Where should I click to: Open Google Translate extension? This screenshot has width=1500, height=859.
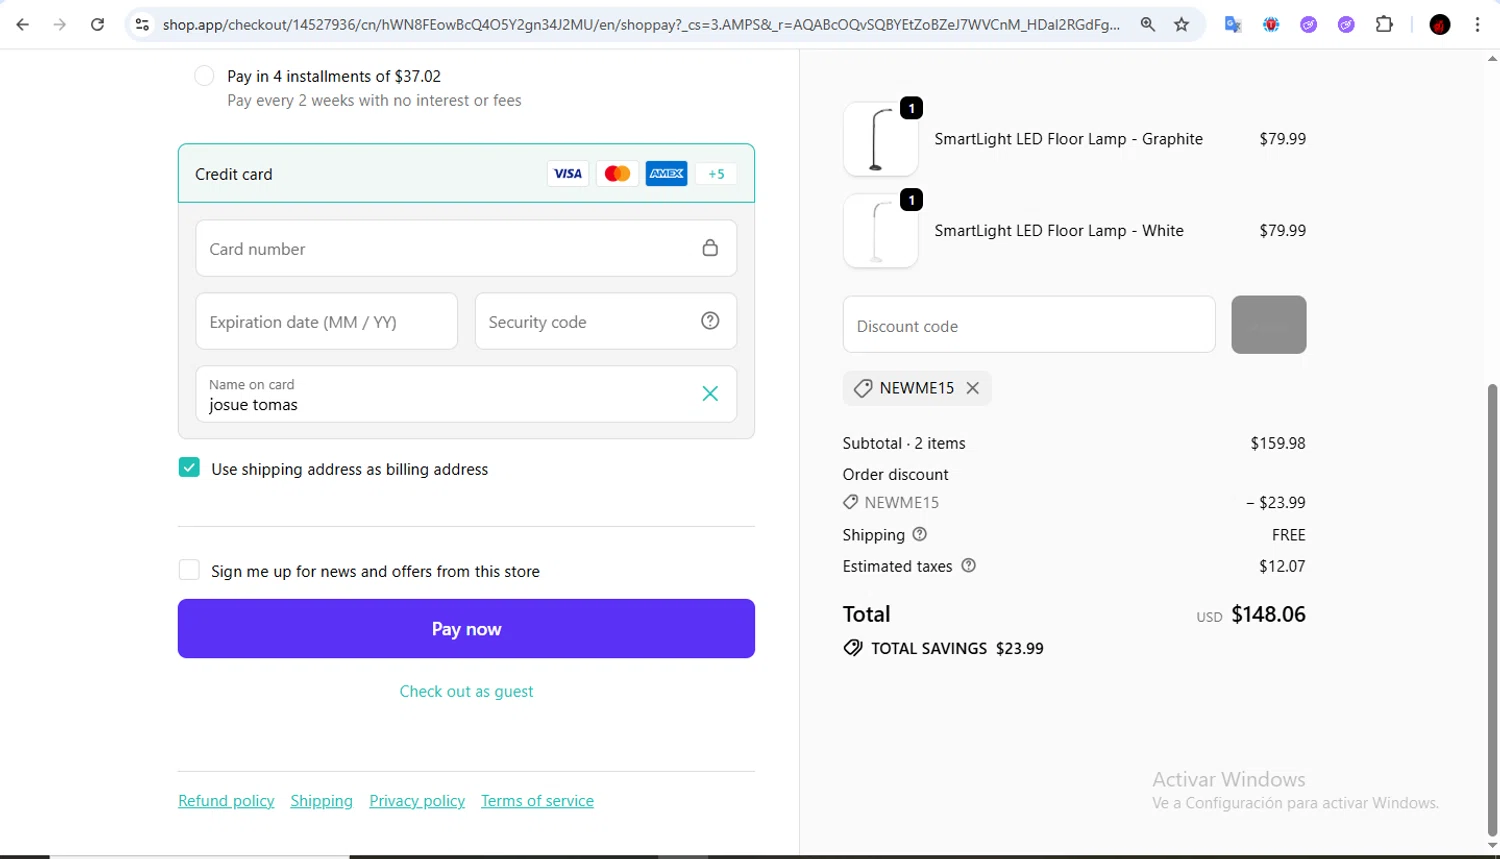(1233, 25)
